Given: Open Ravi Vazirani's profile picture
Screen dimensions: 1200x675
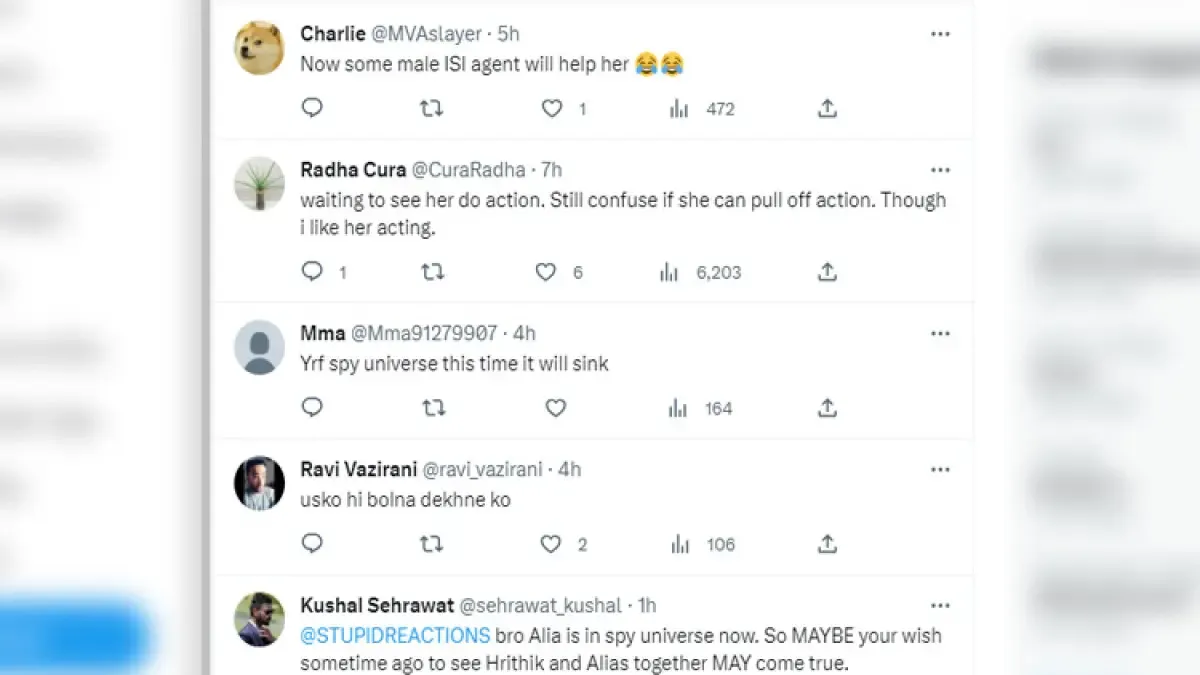Looking at the screenshot, I should click(x=259, y=484).
